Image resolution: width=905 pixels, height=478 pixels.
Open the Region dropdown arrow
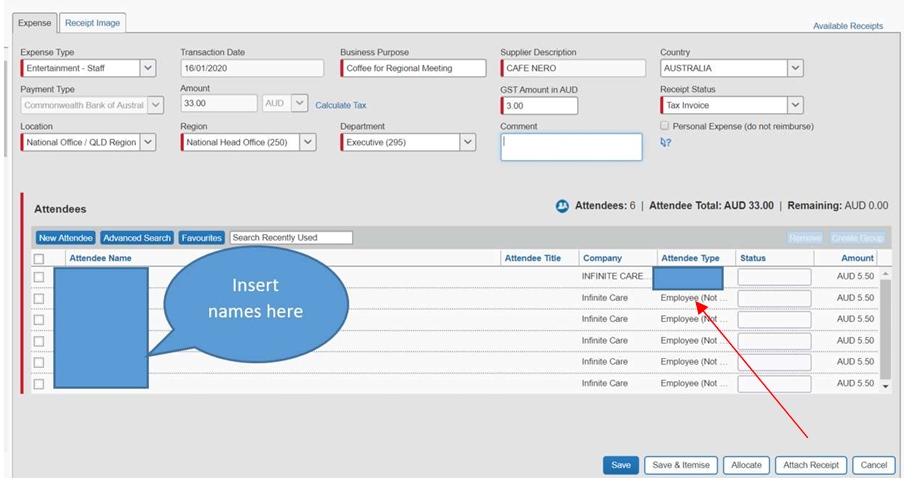(308, 142)
